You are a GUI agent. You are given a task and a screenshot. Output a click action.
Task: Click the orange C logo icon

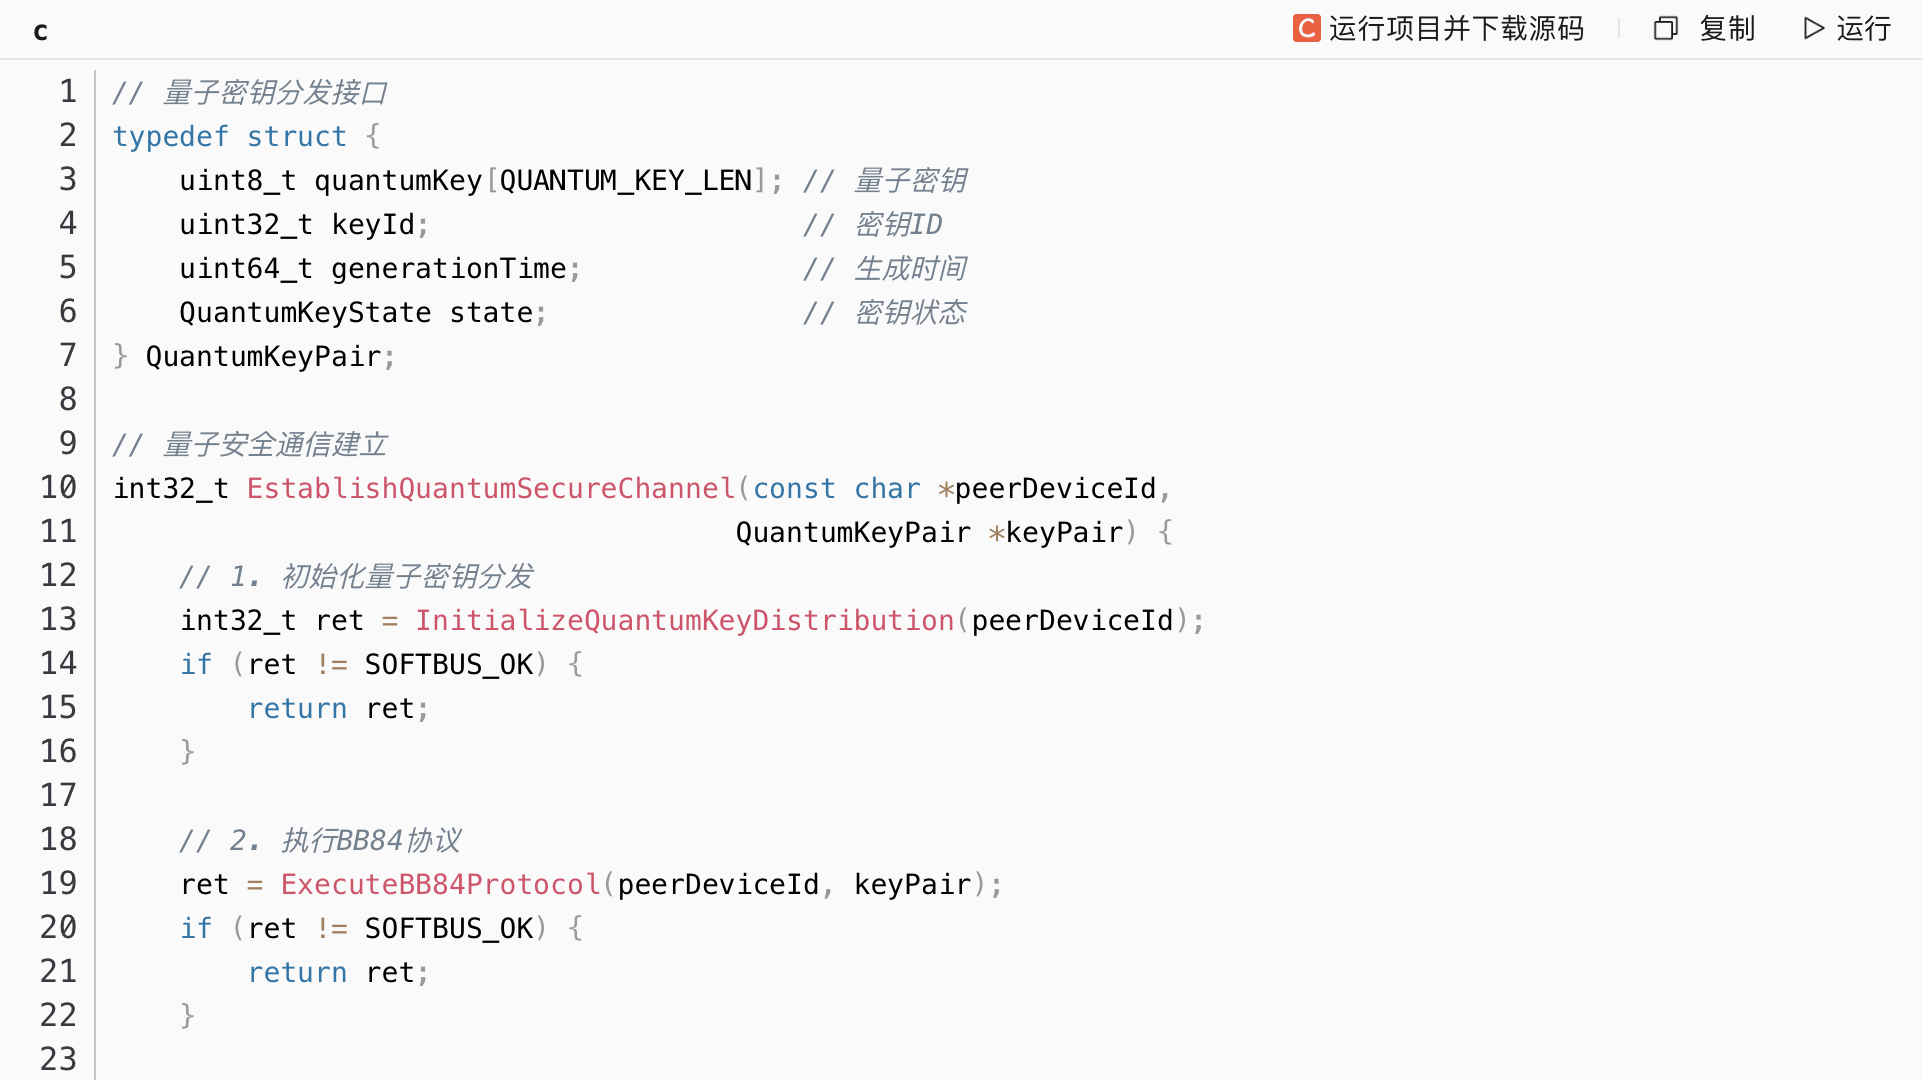[x=1306, y=28]
